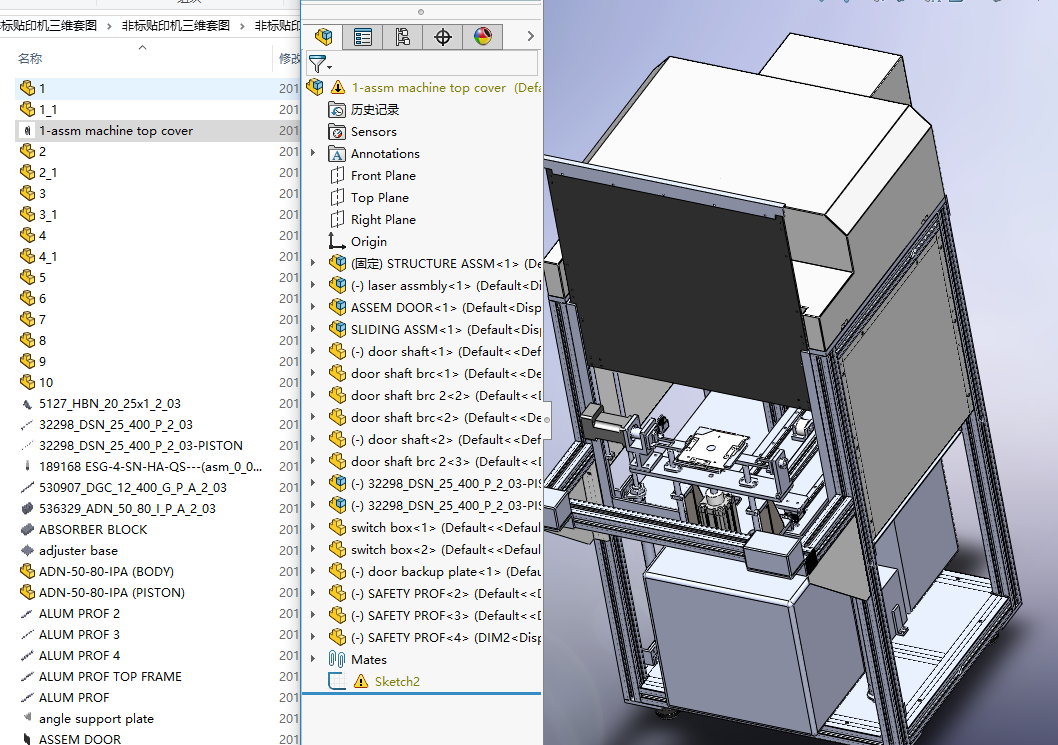Screen dimensions: 1058x745
Task: Select Sketch2 with the warning icon
Action: click(396, 681)
